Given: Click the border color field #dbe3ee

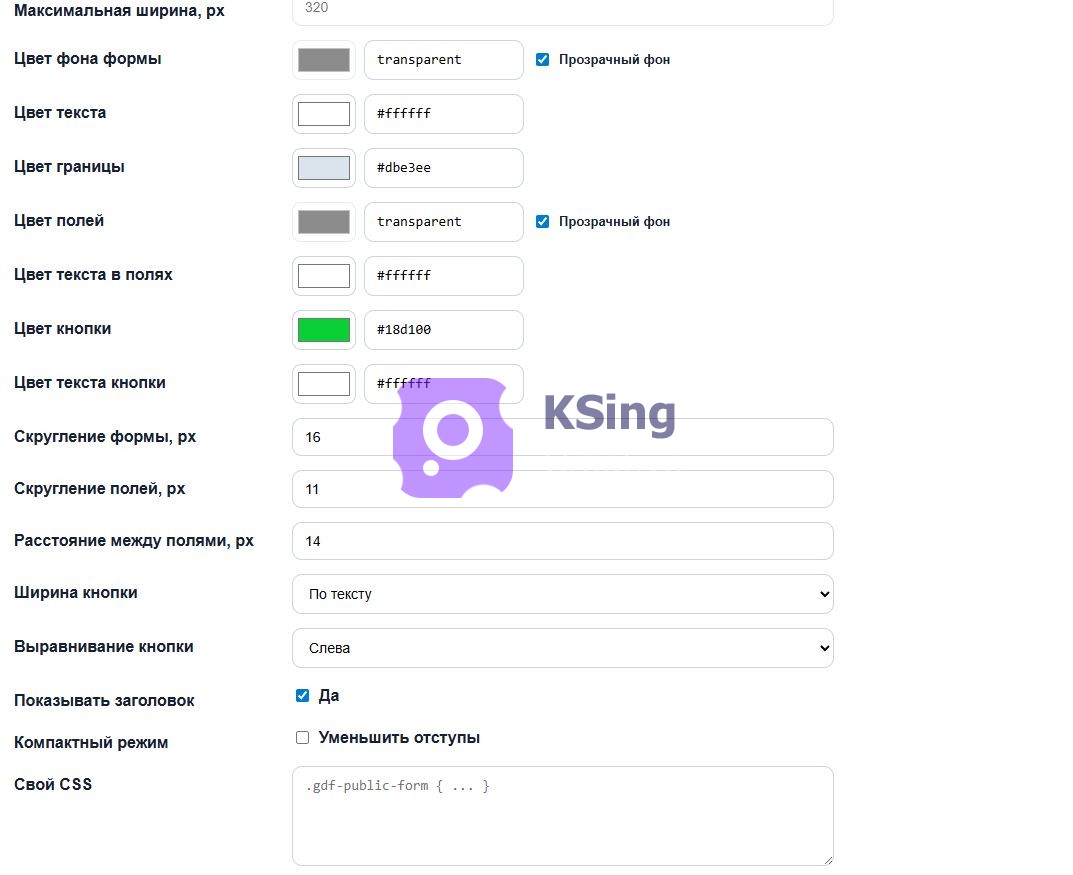Looking at the screenshot, I should click(x=443, y=168).
